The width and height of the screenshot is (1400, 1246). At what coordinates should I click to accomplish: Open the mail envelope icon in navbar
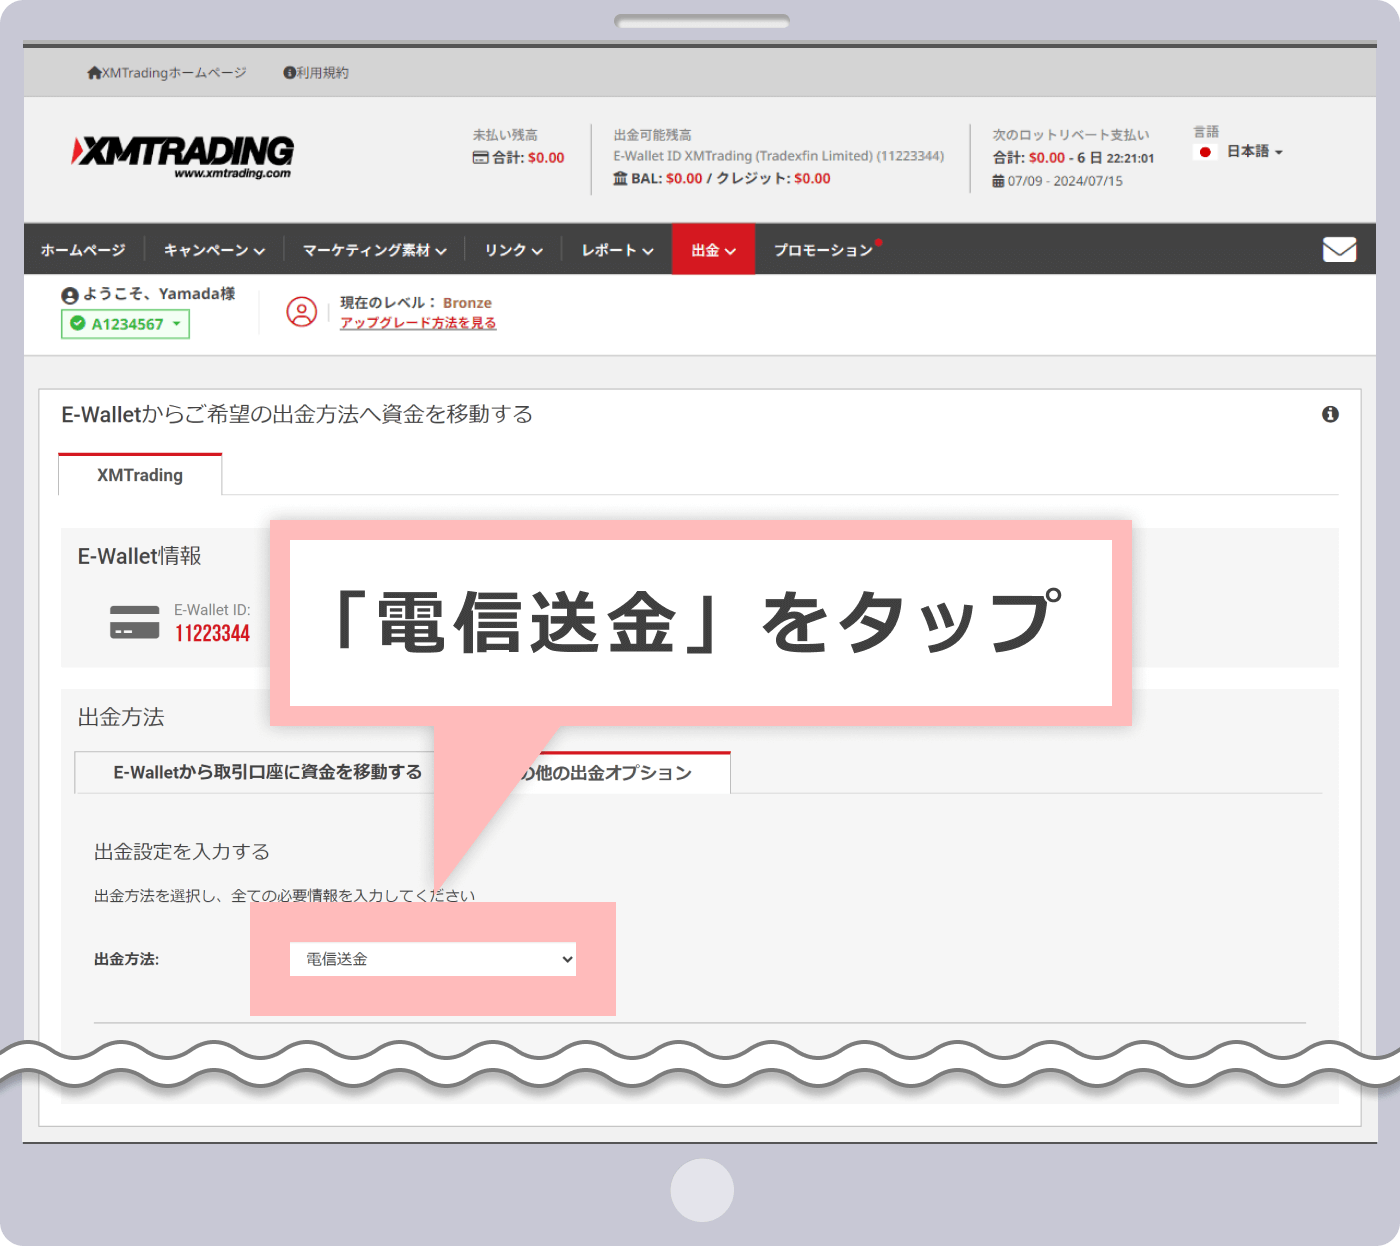(1339, 249)
